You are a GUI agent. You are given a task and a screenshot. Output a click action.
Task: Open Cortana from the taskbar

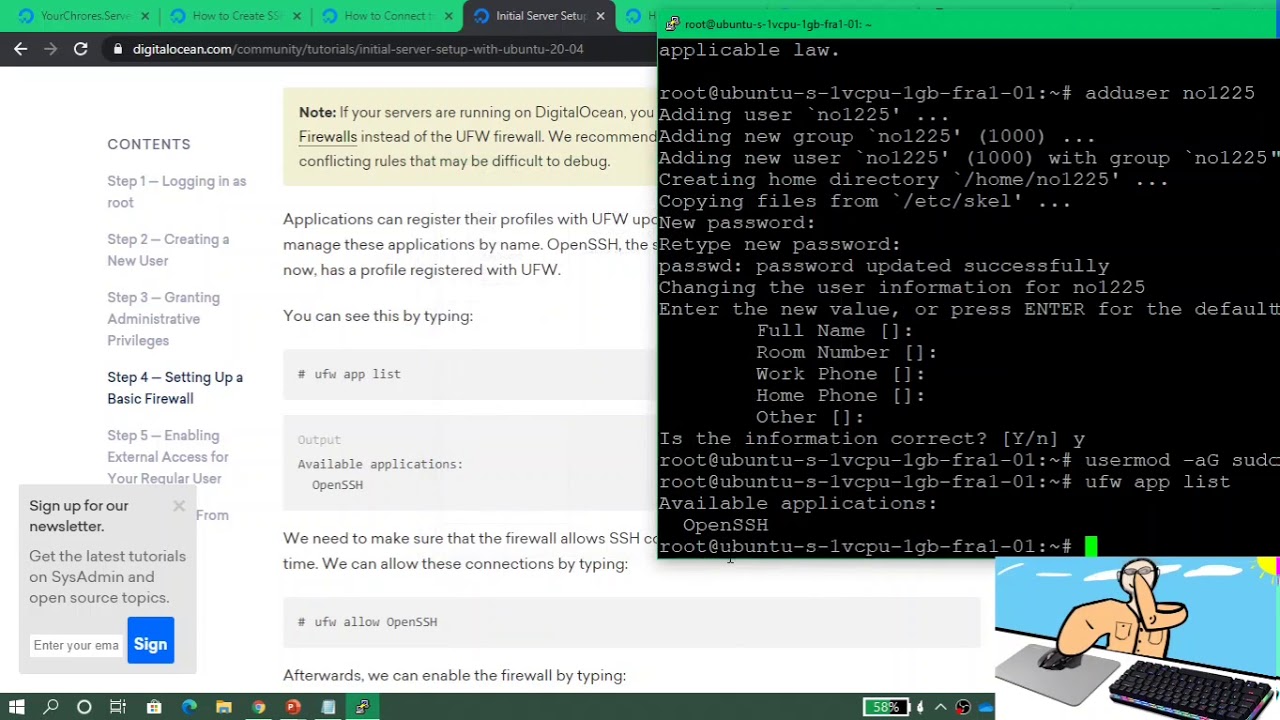pos(84,707)
